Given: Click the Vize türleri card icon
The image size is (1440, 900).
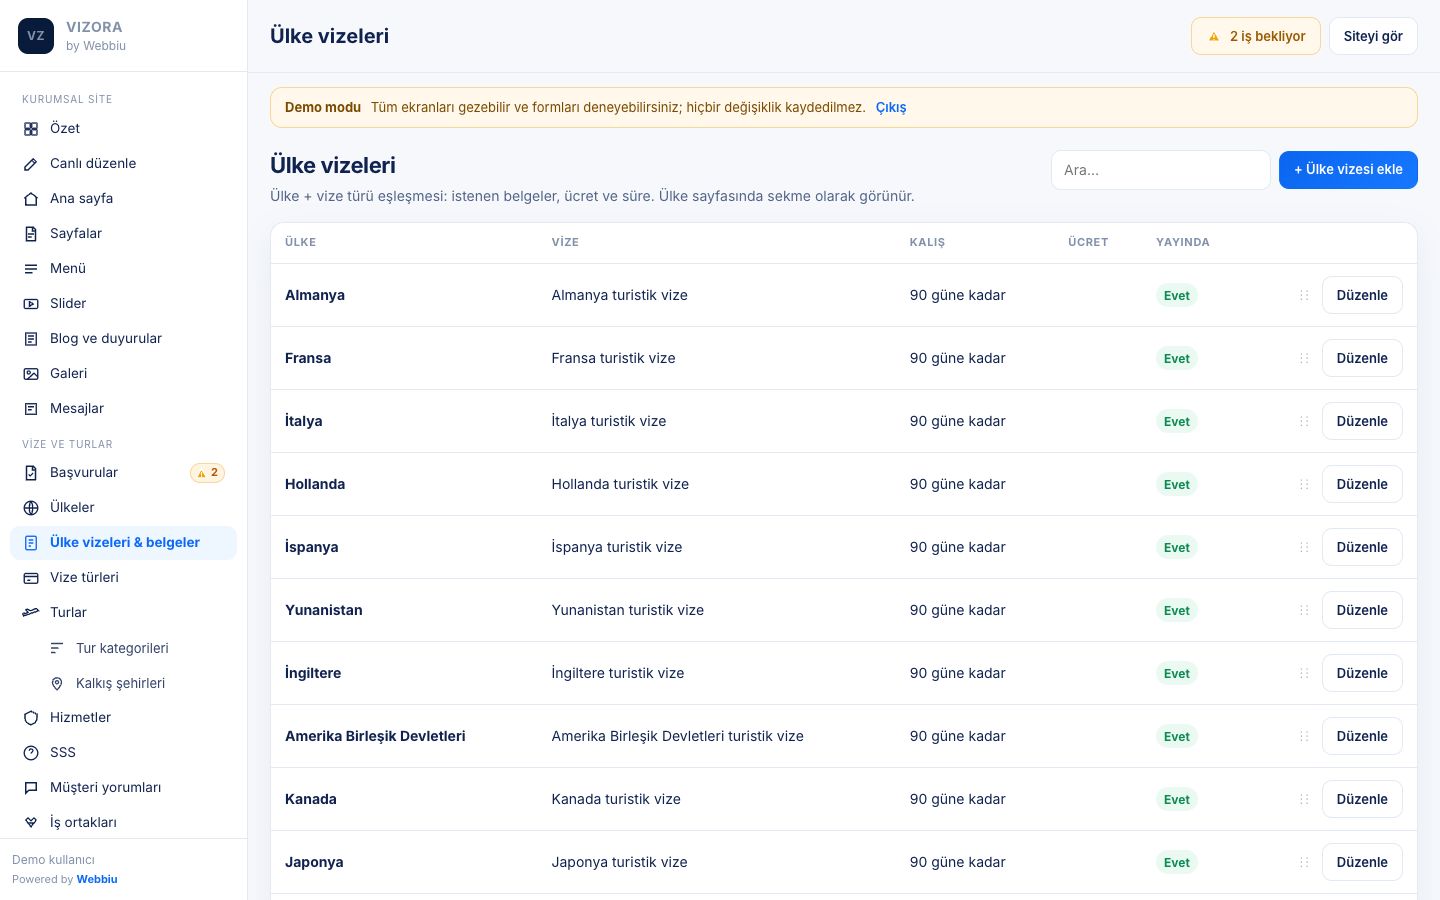Looking at the screenshot, I should (x=31, y=578).
